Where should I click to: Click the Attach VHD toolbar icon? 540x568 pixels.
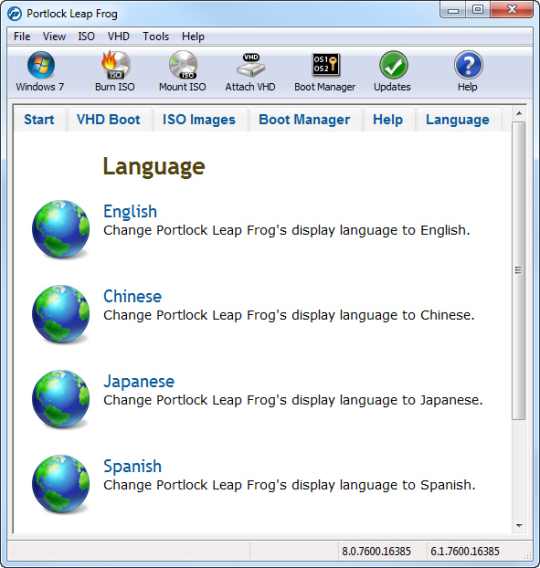pyautogui.click(x=250, y=65)
